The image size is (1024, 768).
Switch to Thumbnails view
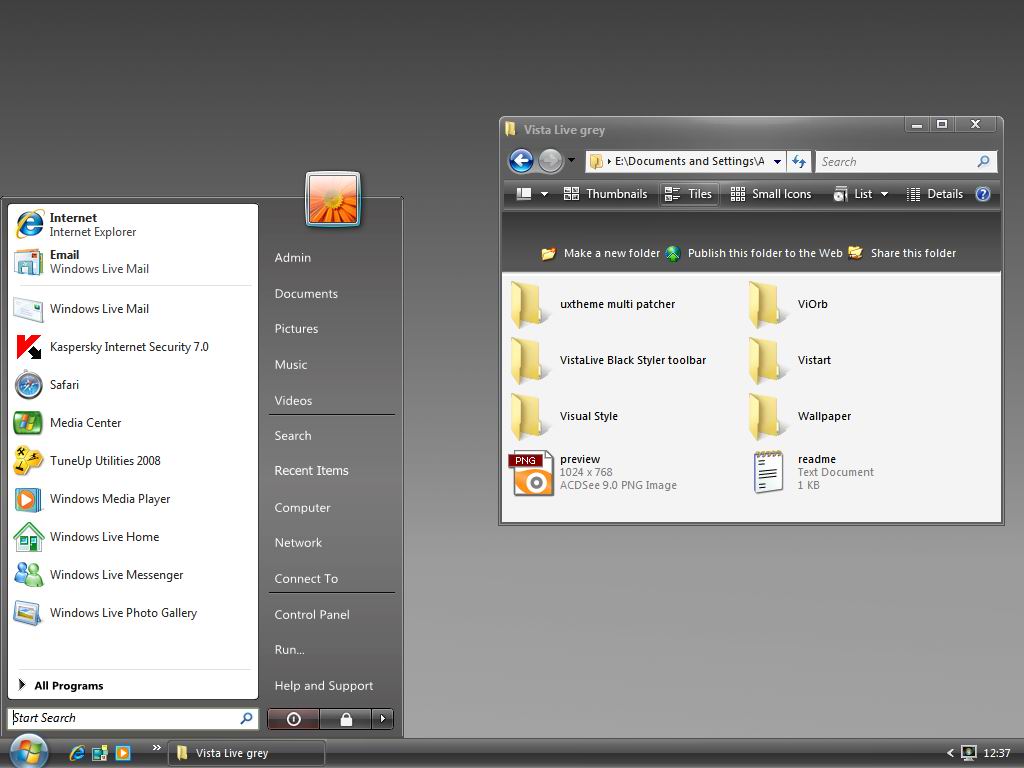click(605, 194)
